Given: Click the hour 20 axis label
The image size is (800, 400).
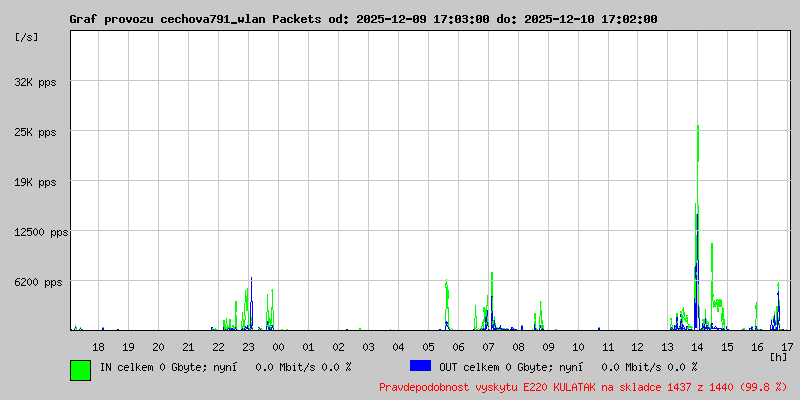Looking at the screenshot, I should click(158, 347).
